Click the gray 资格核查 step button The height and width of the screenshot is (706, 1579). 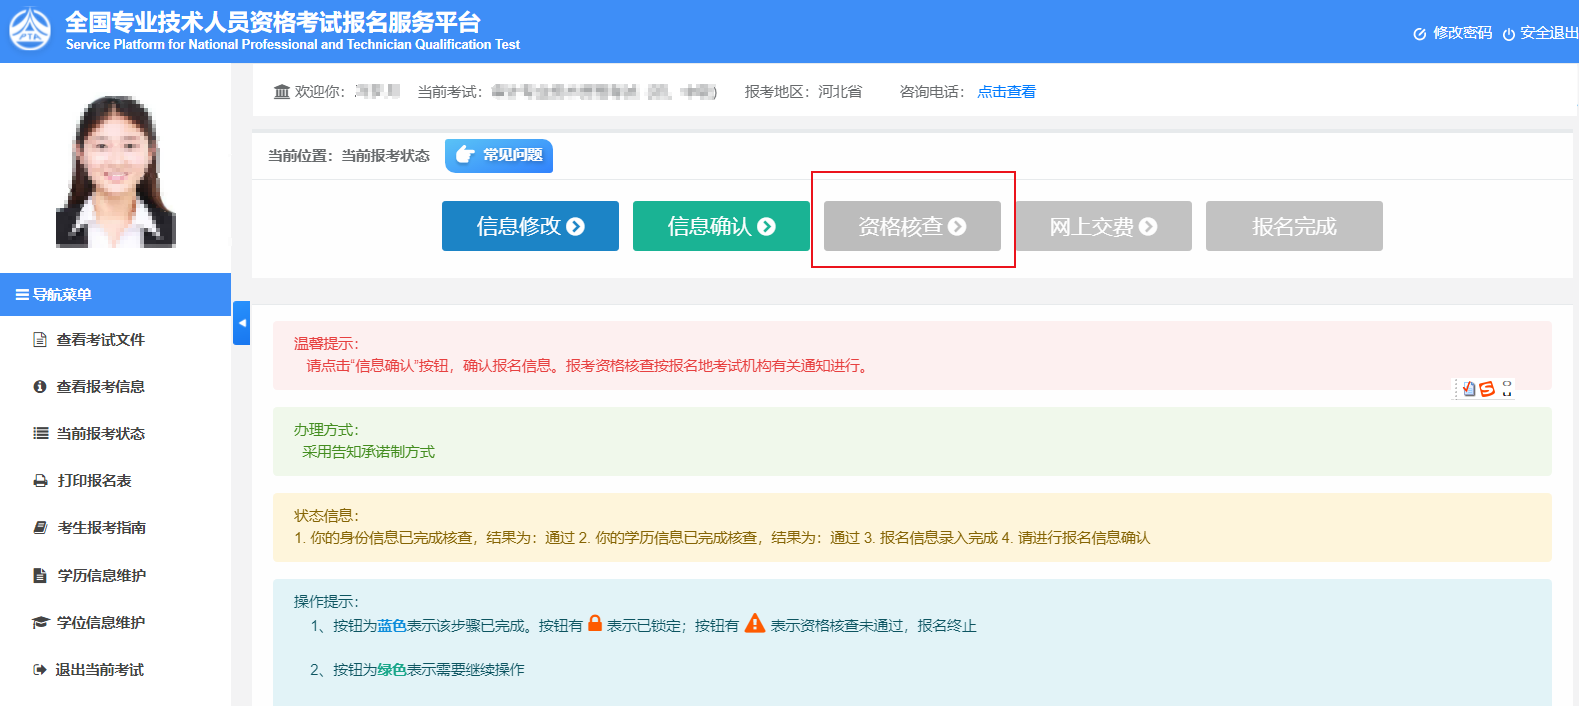[x=912, y=226]
